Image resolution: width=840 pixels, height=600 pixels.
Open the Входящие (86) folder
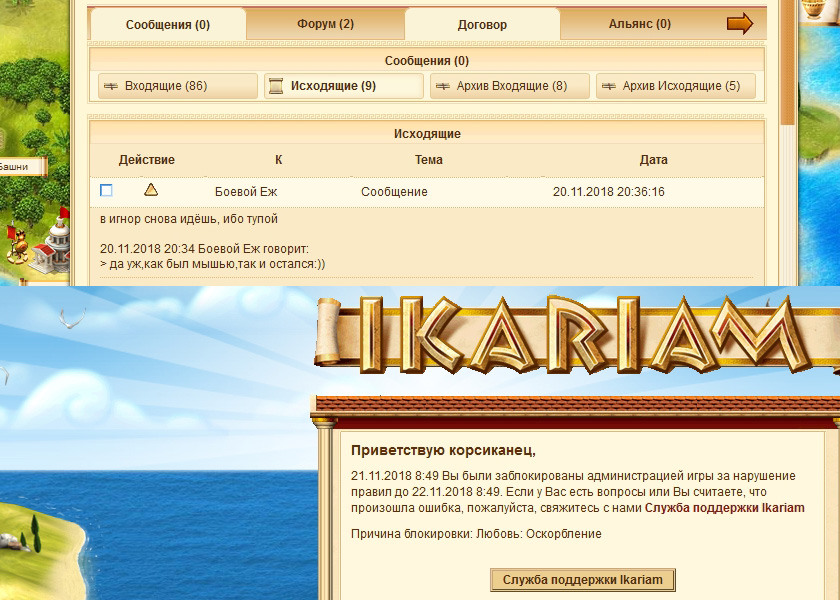[178, 86]
